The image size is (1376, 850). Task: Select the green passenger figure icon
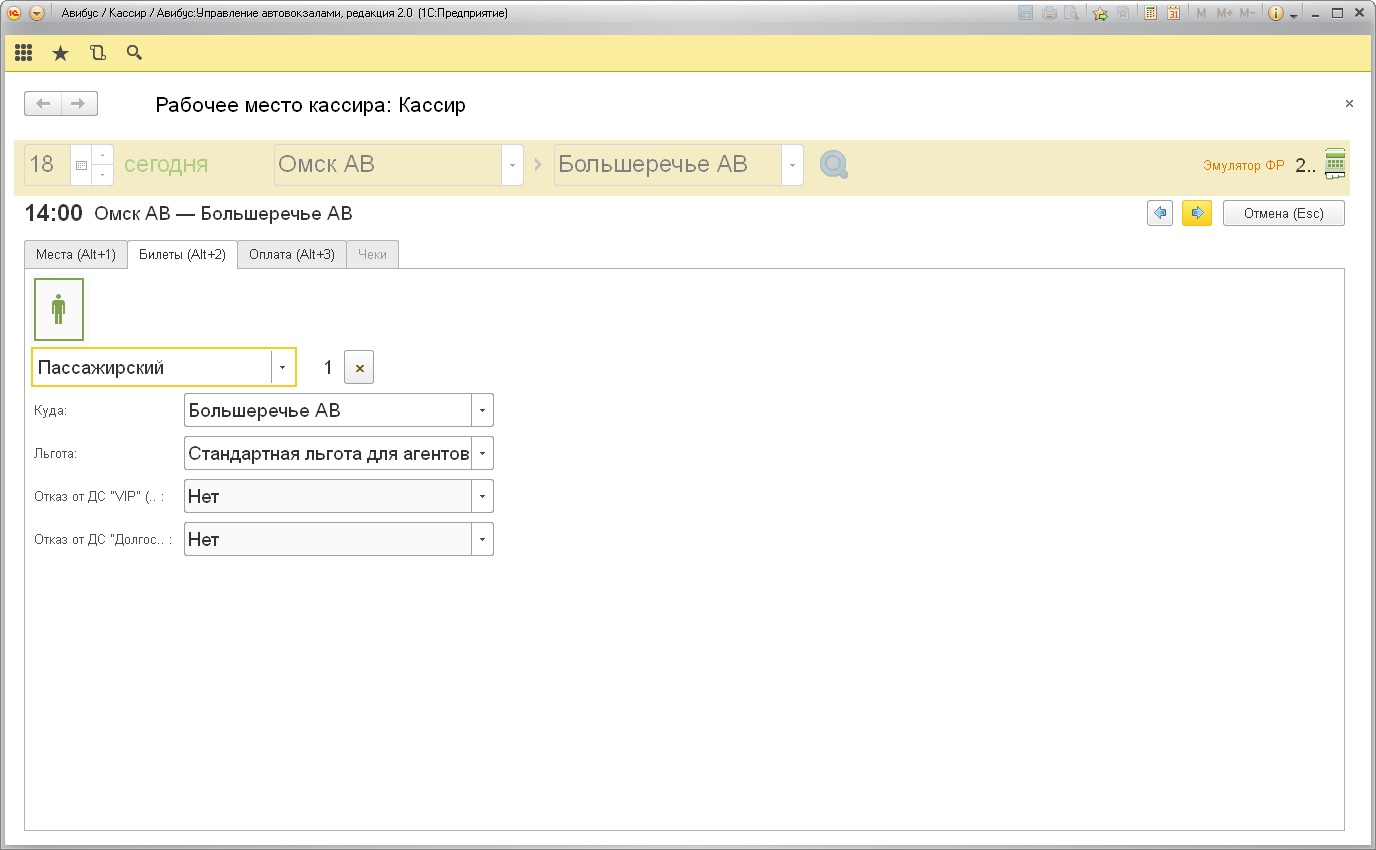point(59,309)
